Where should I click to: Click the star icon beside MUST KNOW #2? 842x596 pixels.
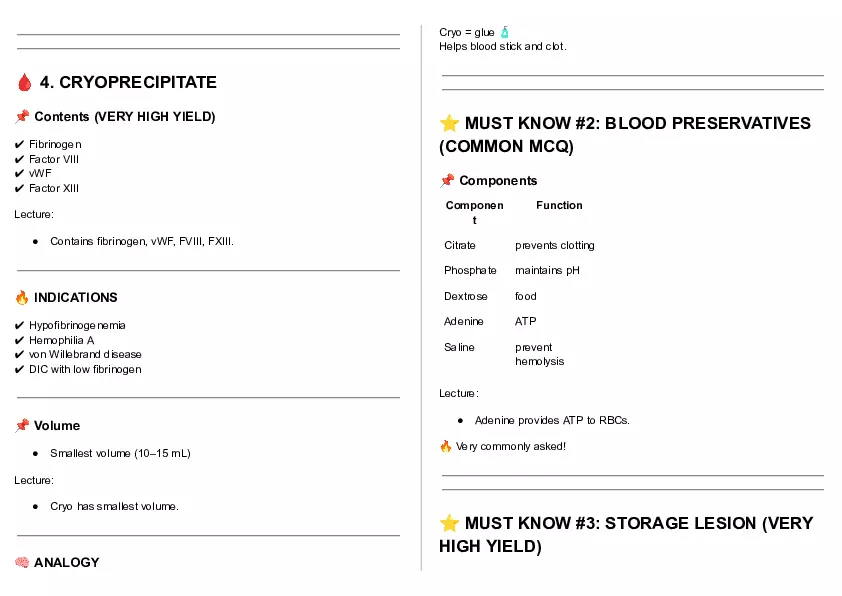(450, 124)
